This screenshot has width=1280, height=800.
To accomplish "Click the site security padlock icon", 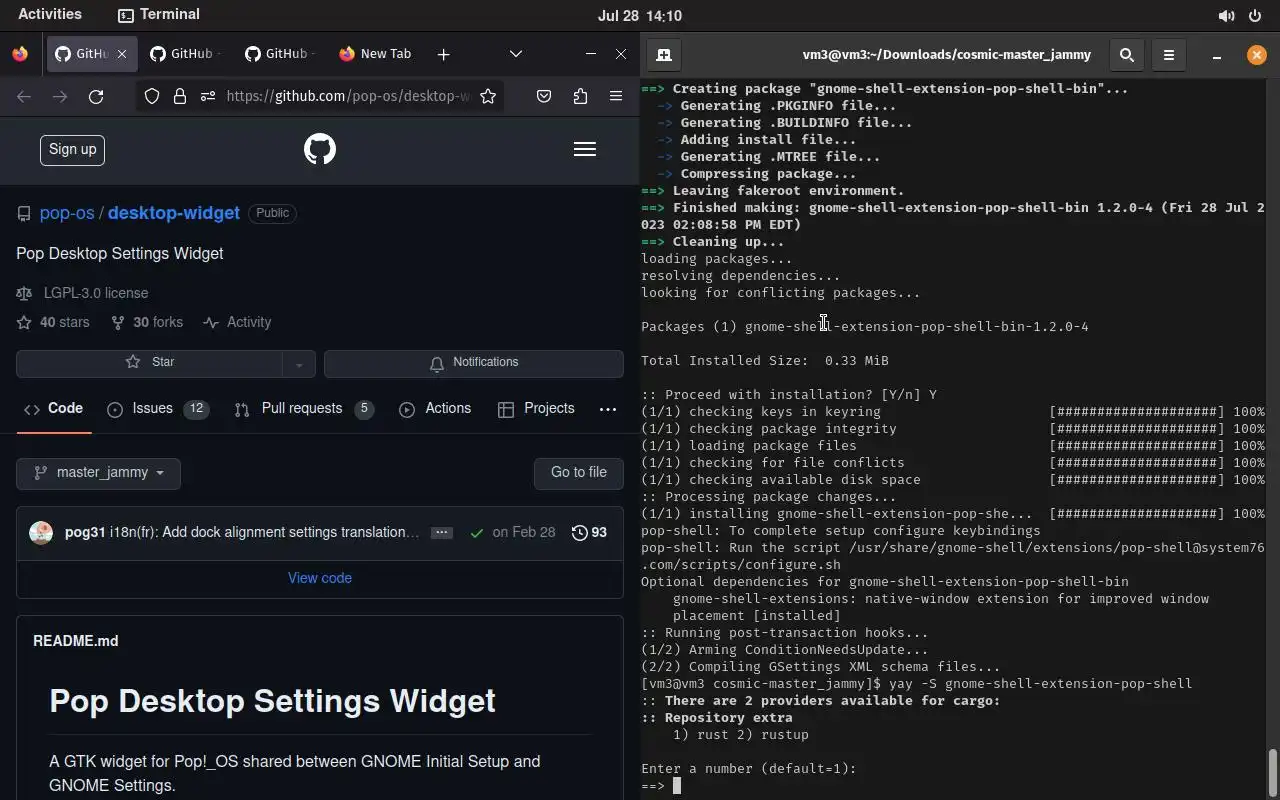I will [x=180, y=96].
